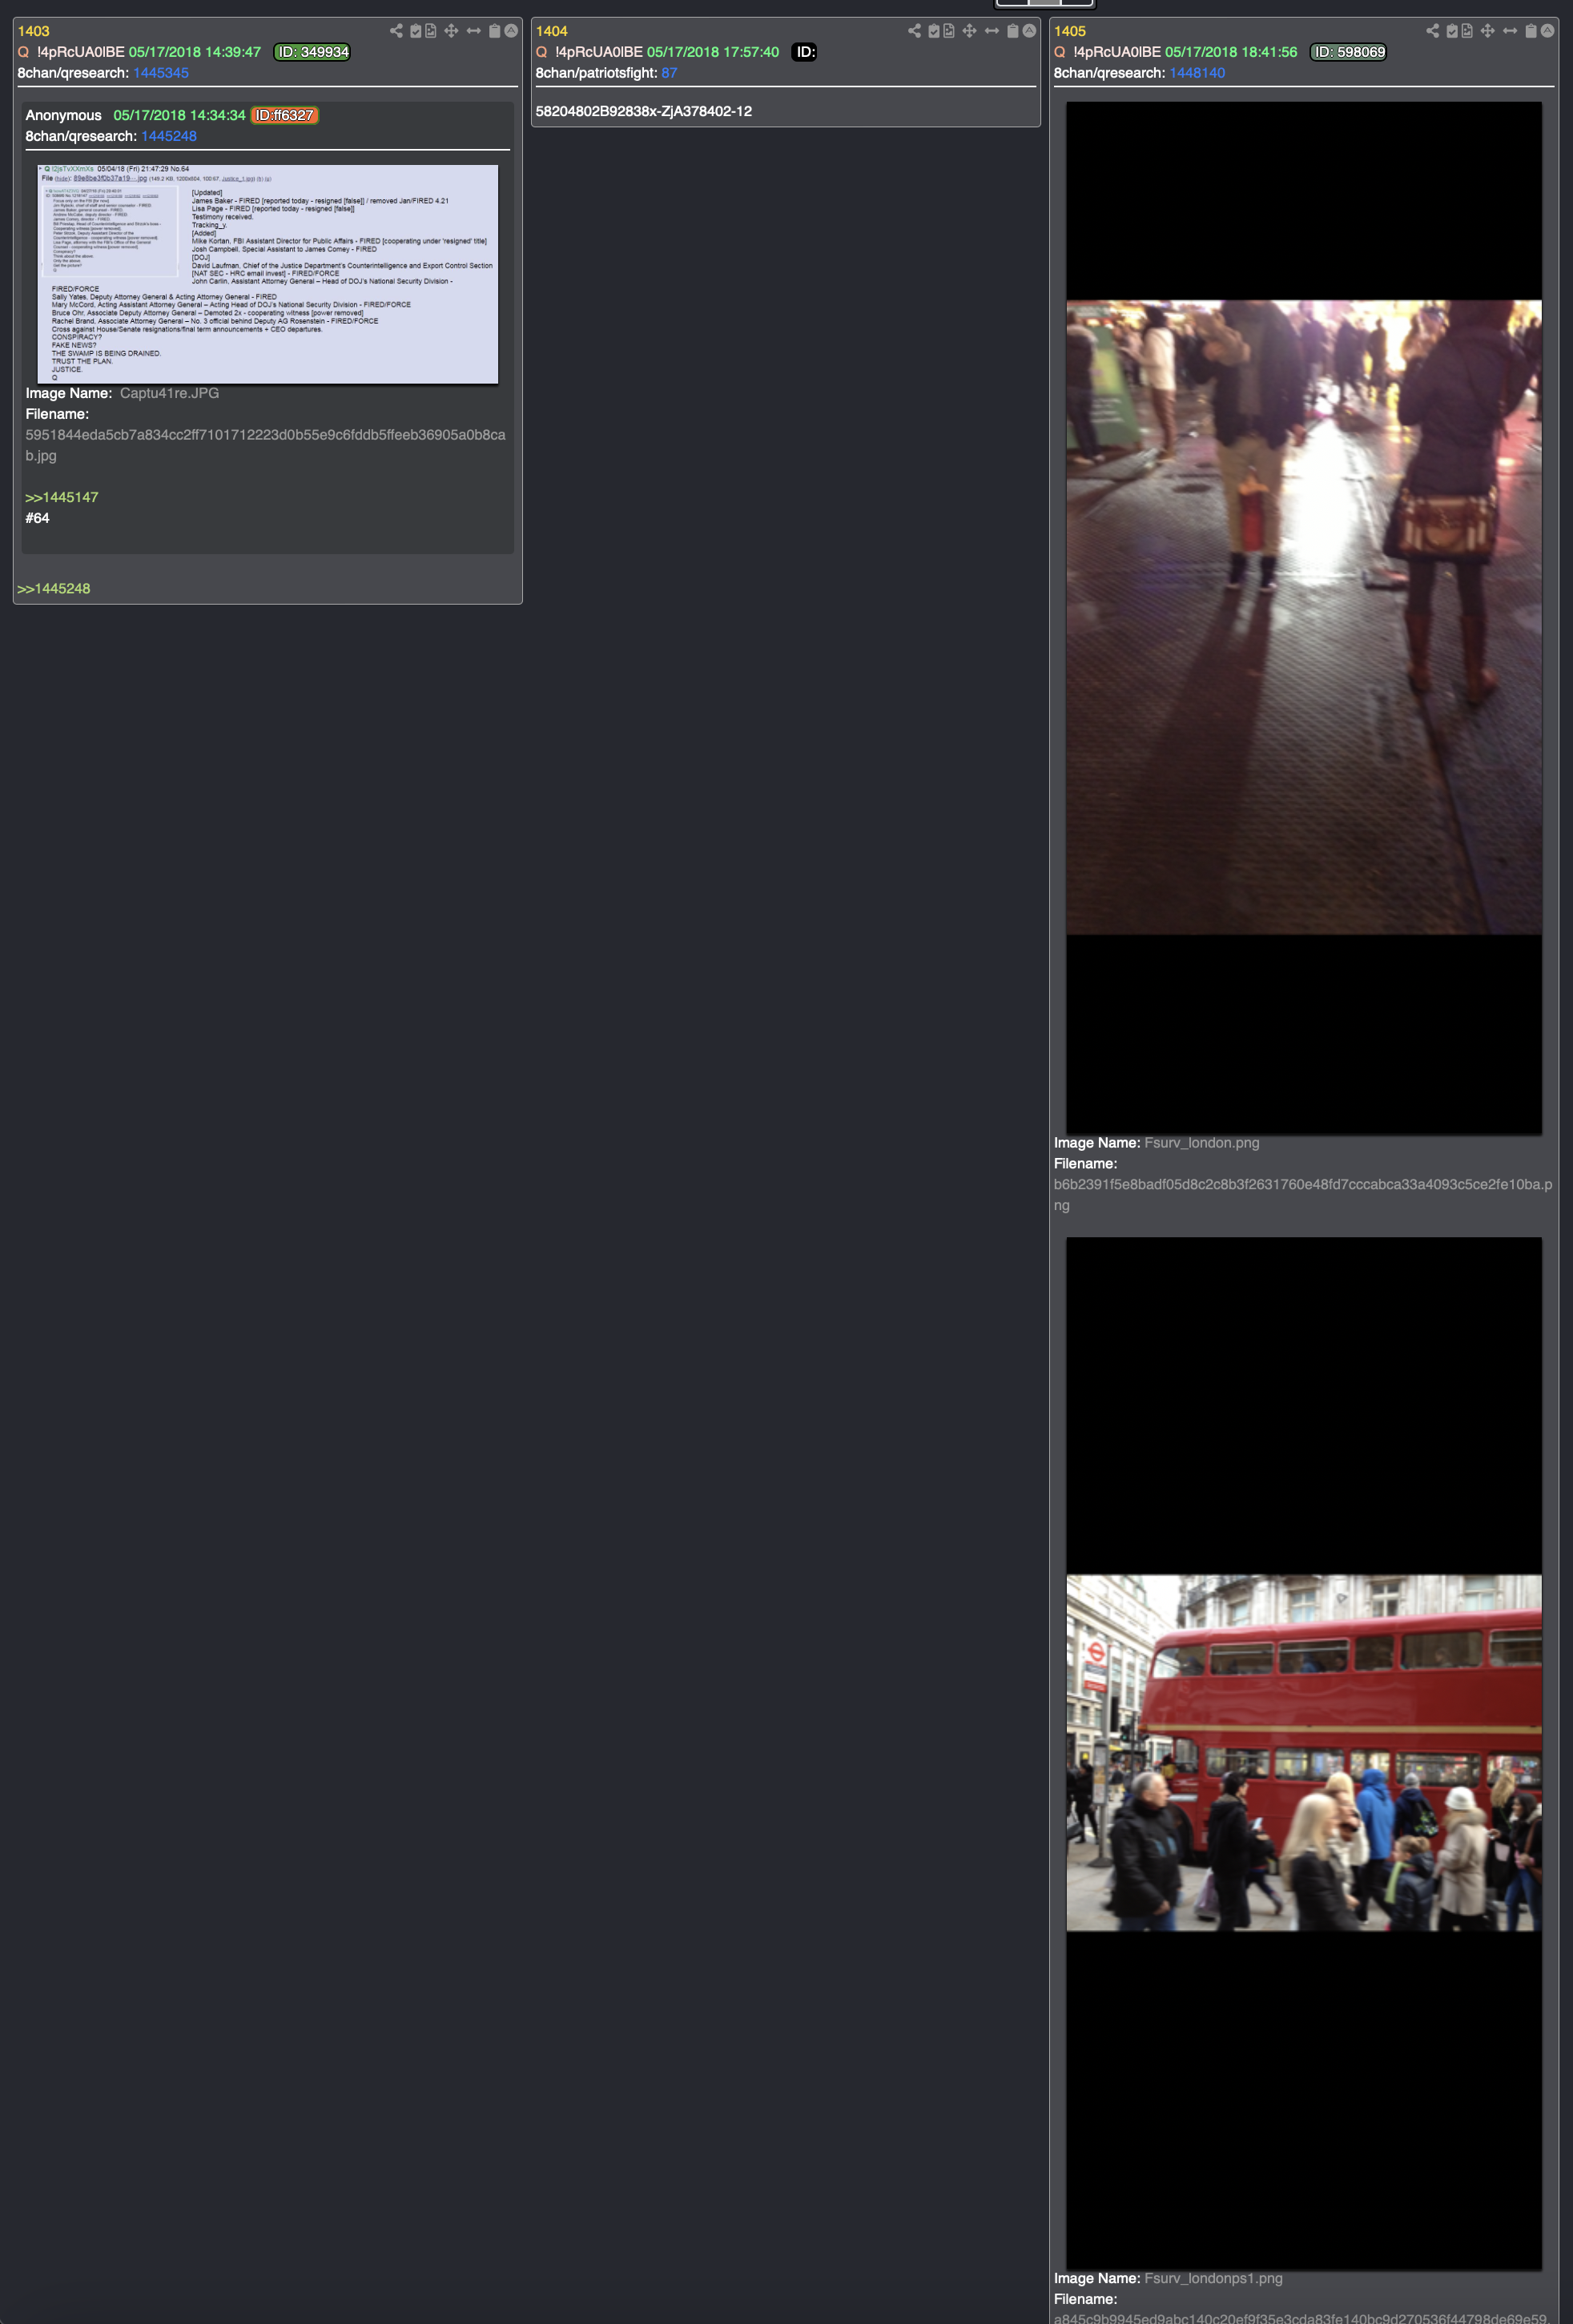Click the Anonymous poster name

pos(63,115)
